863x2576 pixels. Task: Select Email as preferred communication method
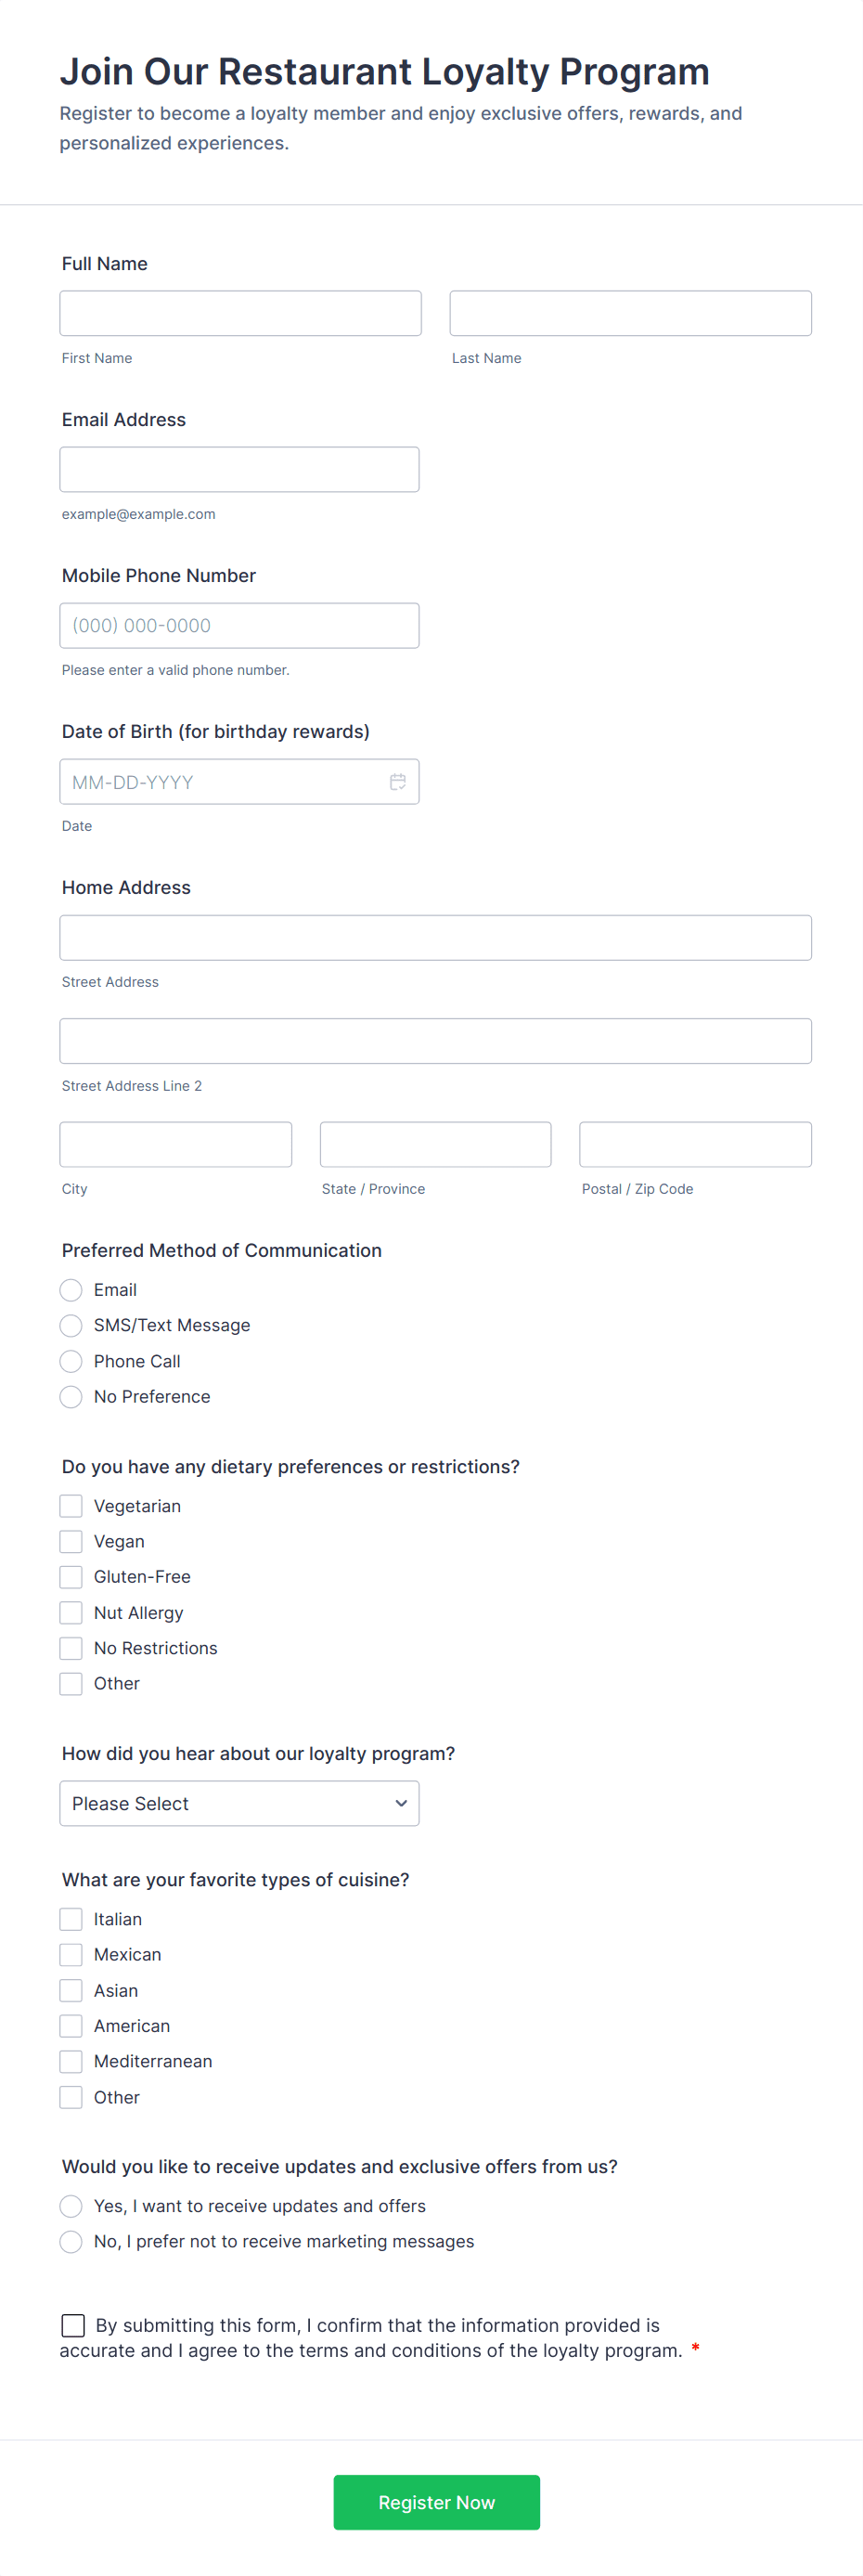pyautogui.click(x=71, y=1290)
